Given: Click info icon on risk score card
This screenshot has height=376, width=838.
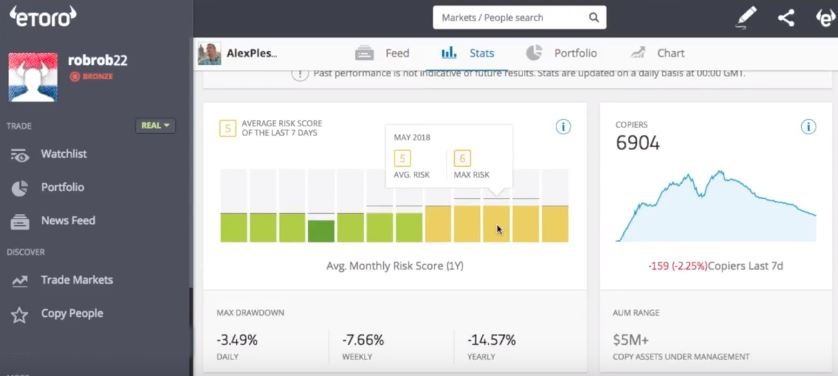Looking at the screenshot, I should click(563, 127).
